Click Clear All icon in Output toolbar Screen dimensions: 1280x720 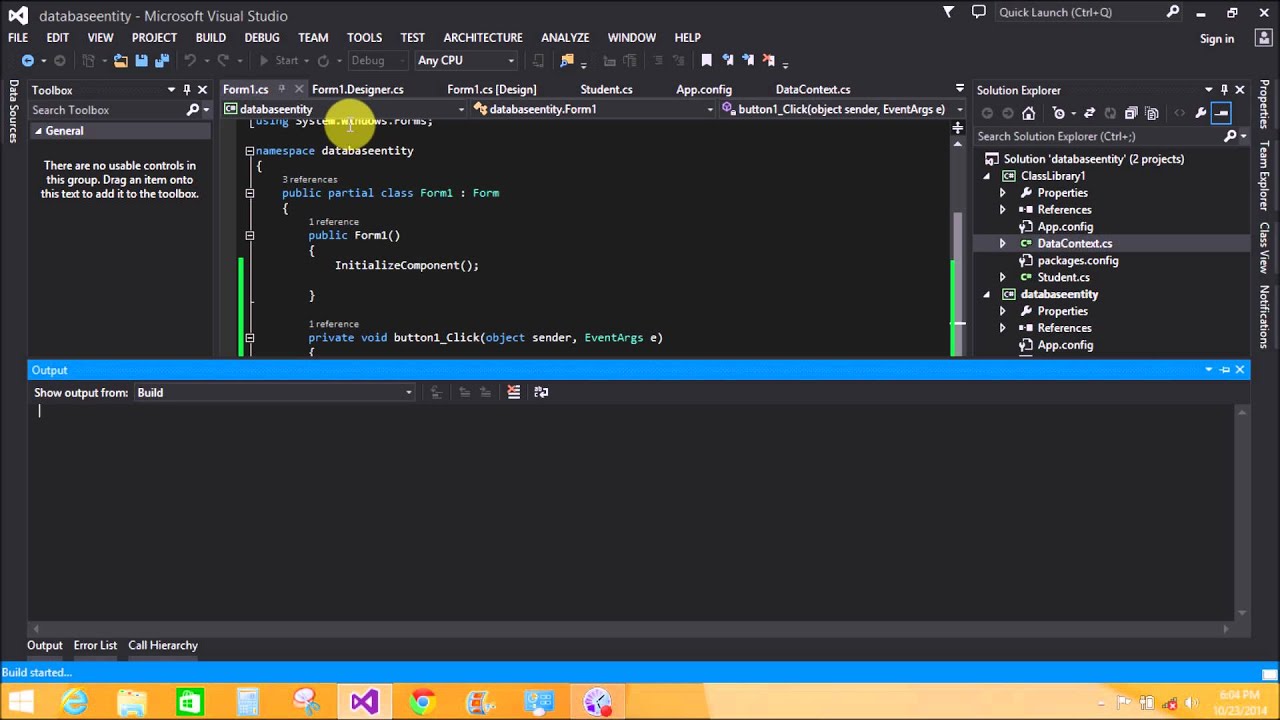click(514, 392)
